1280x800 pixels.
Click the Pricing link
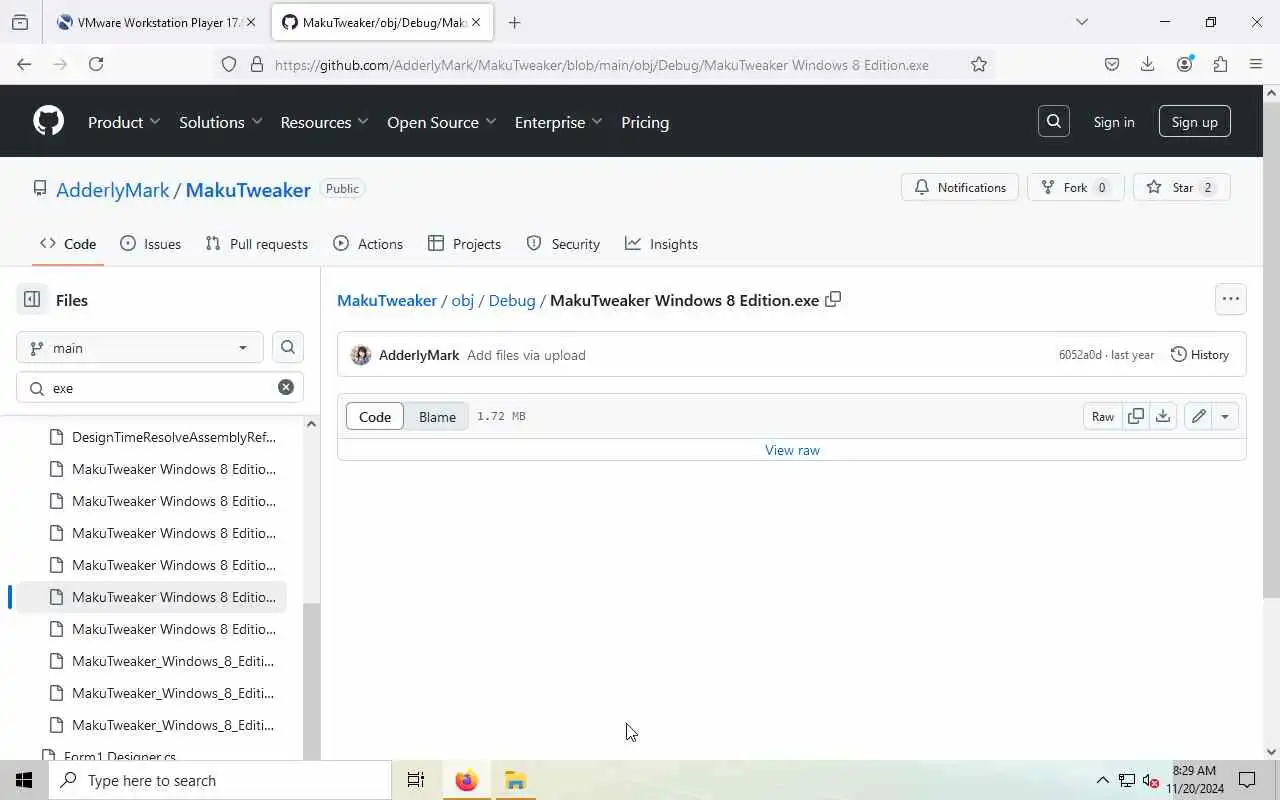coord(645,122)
